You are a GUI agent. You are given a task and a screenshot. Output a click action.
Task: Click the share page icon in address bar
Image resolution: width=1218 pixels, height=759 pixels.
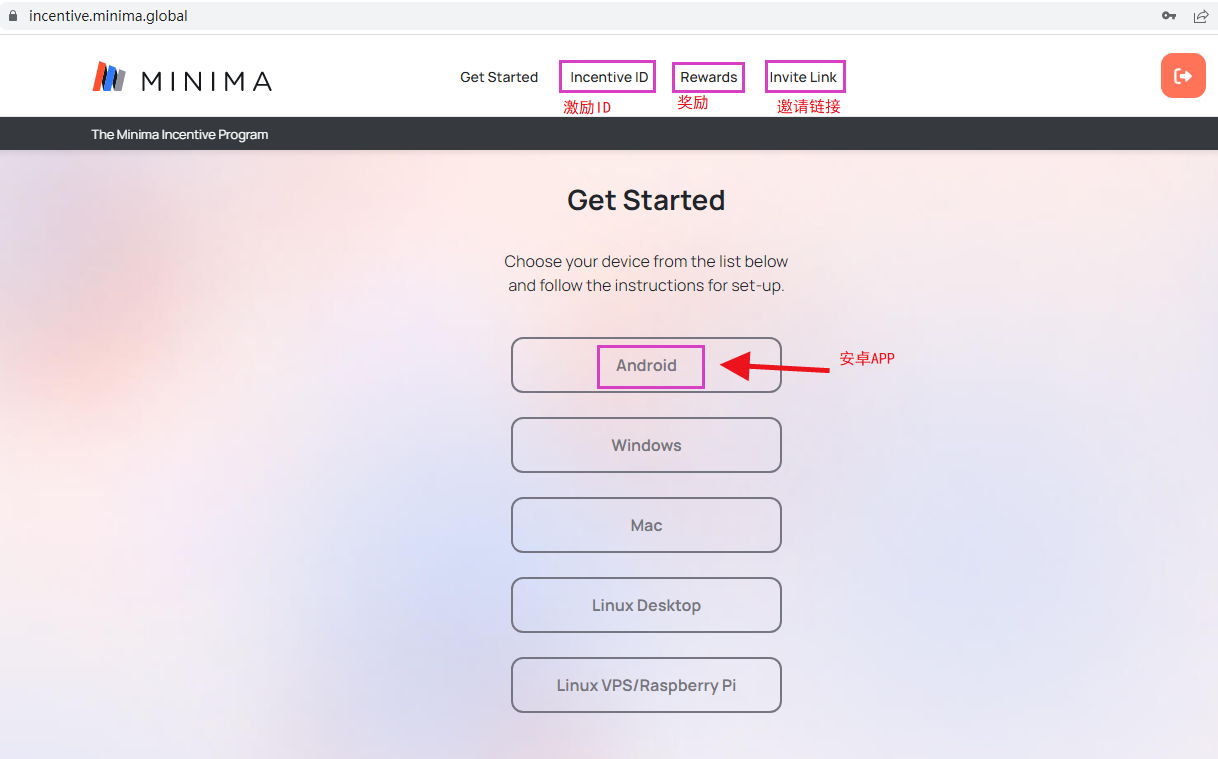(1201, 16)
